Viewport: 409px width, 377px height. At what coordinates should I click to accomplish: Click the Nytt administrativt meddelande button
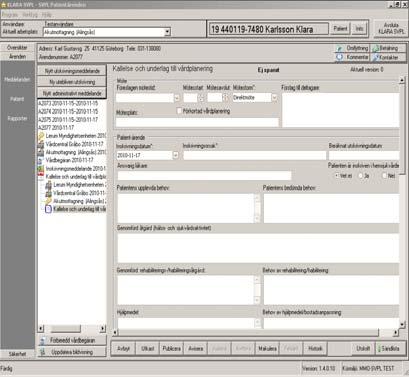click(x=72, y=93)
